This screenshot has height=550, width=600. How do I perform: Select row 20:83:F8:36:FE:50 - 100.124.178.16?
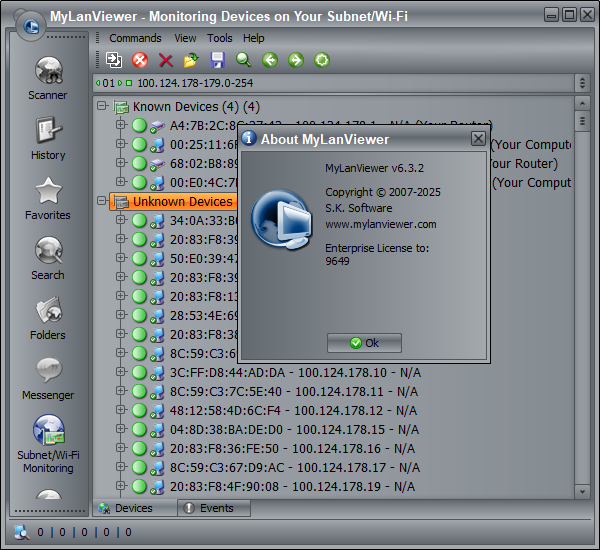click(x=292, y=449)
